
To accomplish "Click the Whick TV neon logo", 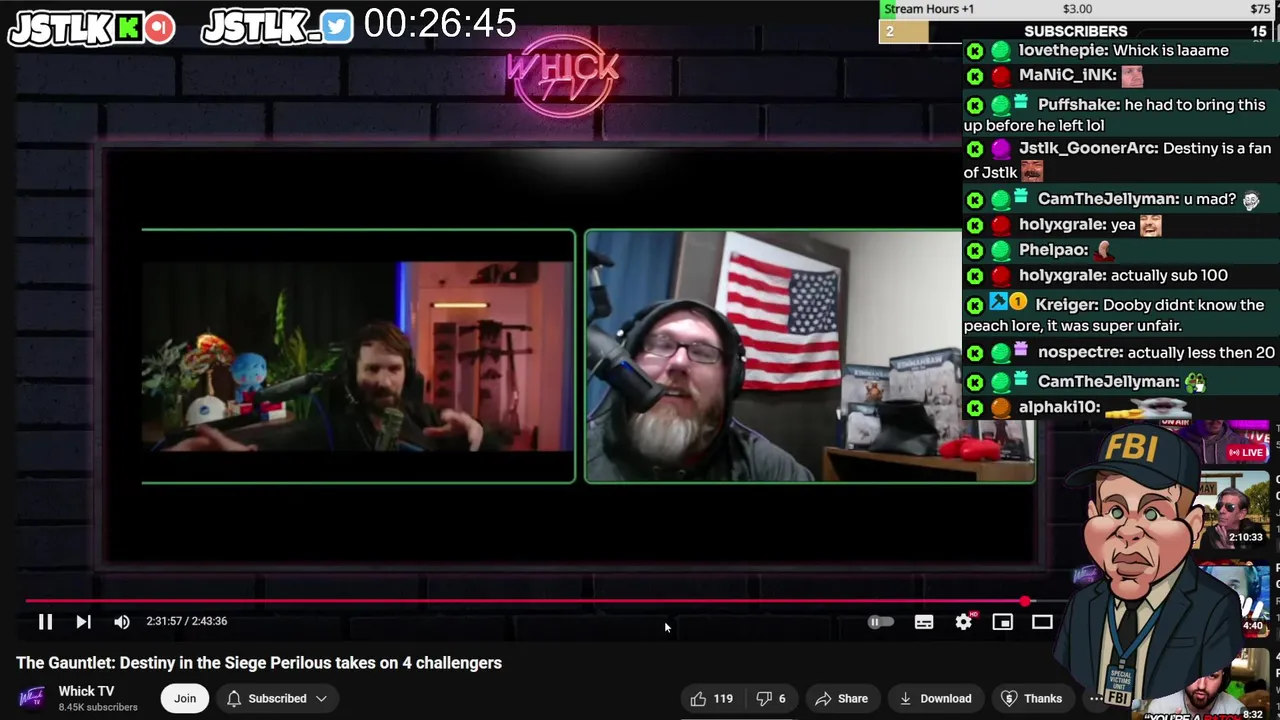I will coord(563,76).
